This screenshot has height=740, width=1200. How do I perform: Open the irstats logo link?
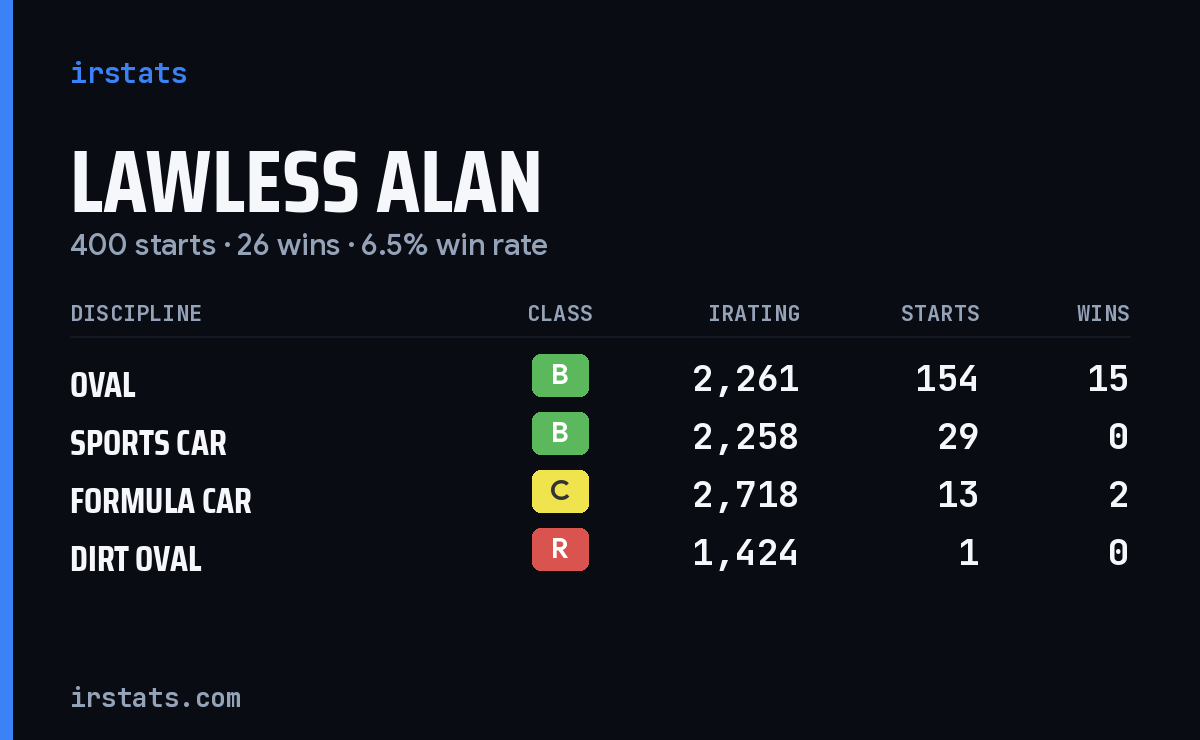[128, 73]
